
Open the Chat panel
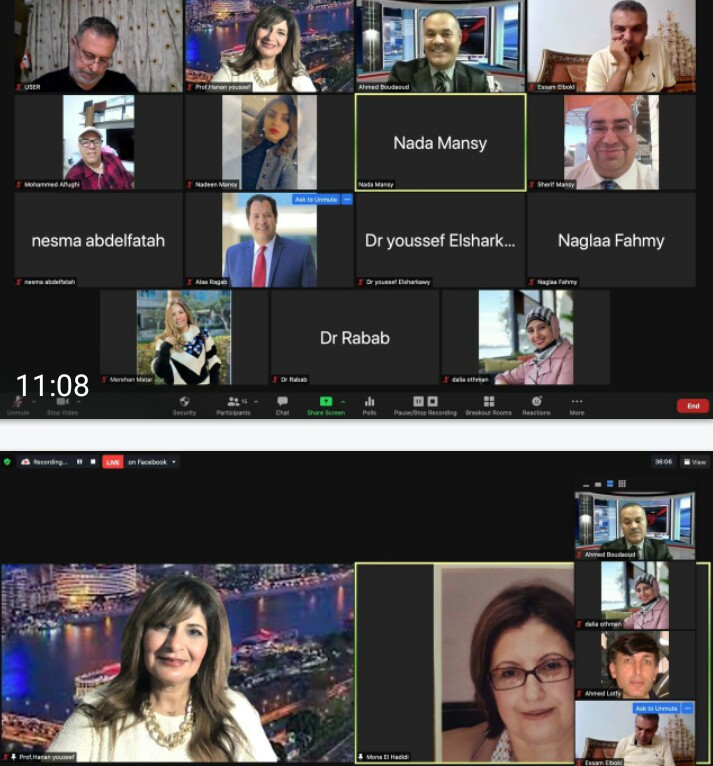[x=282, y=403]
